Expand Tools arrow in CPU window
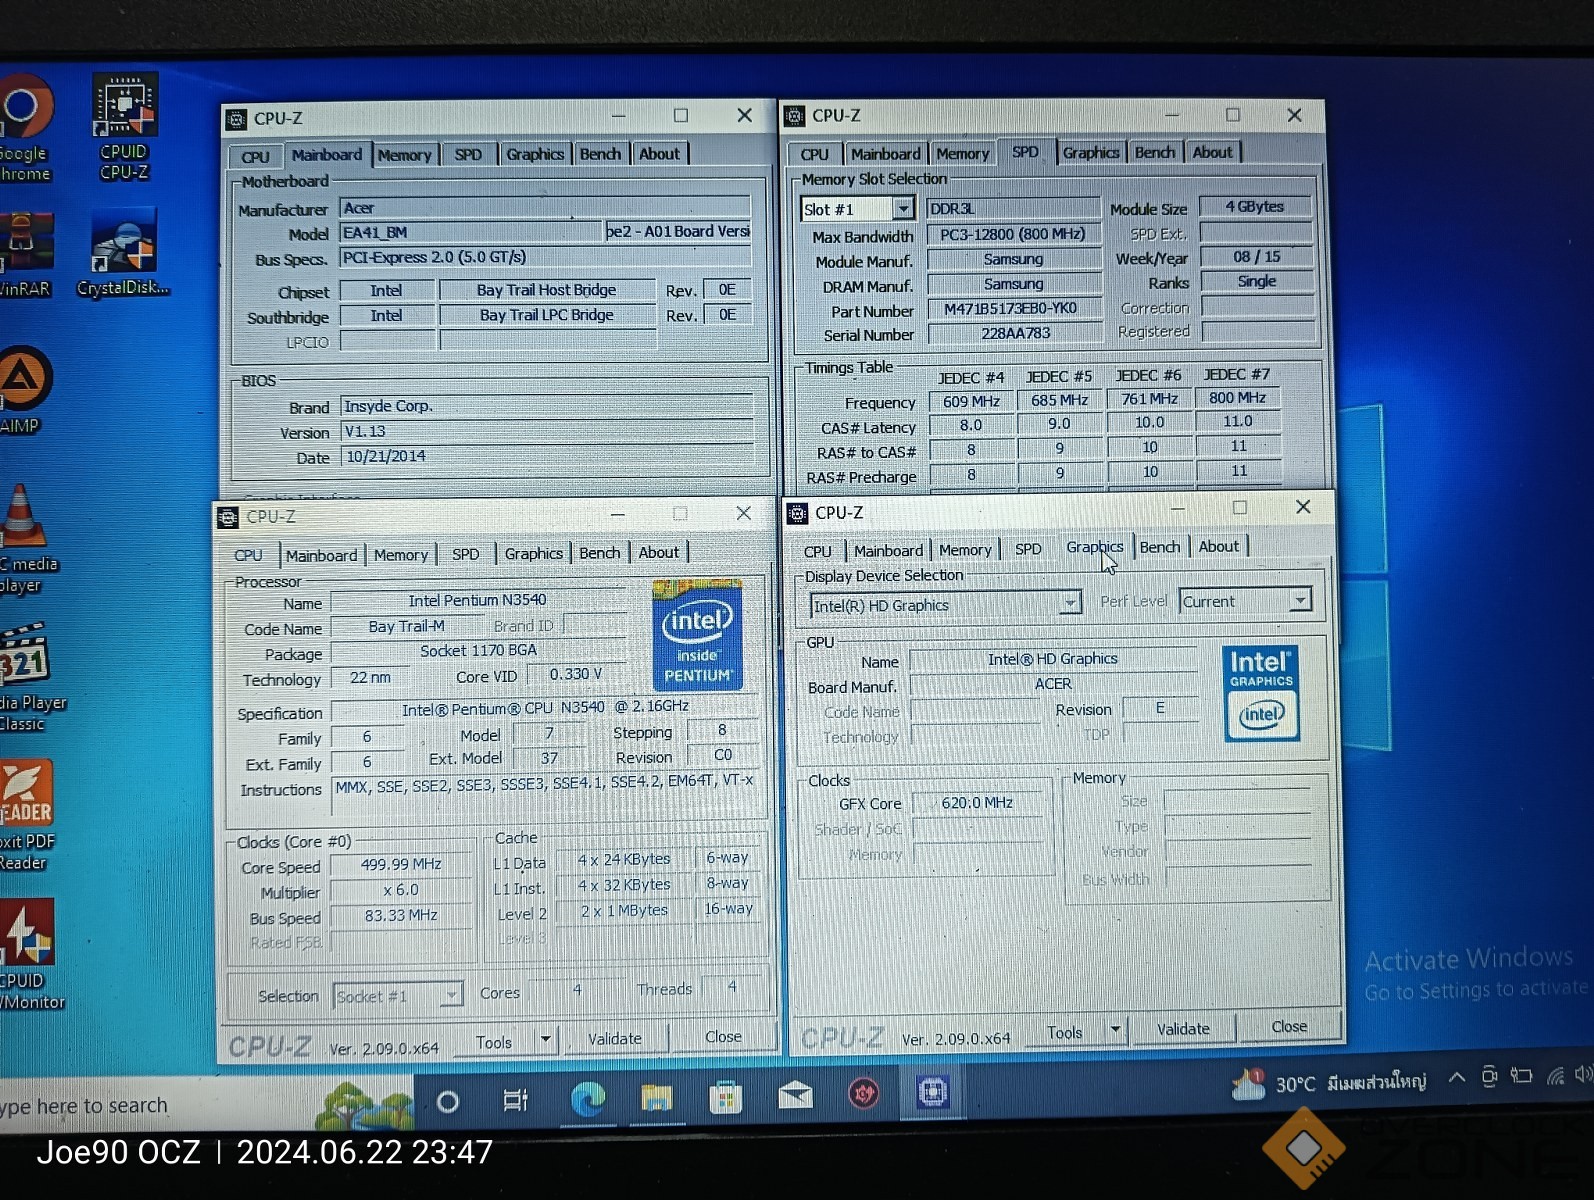Image resolution: width=1594 pixels, height=1200 pixels. pos(545,1039)
